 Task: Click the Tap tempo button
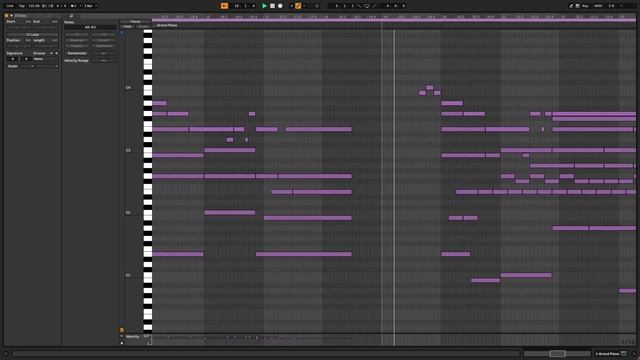22,6
